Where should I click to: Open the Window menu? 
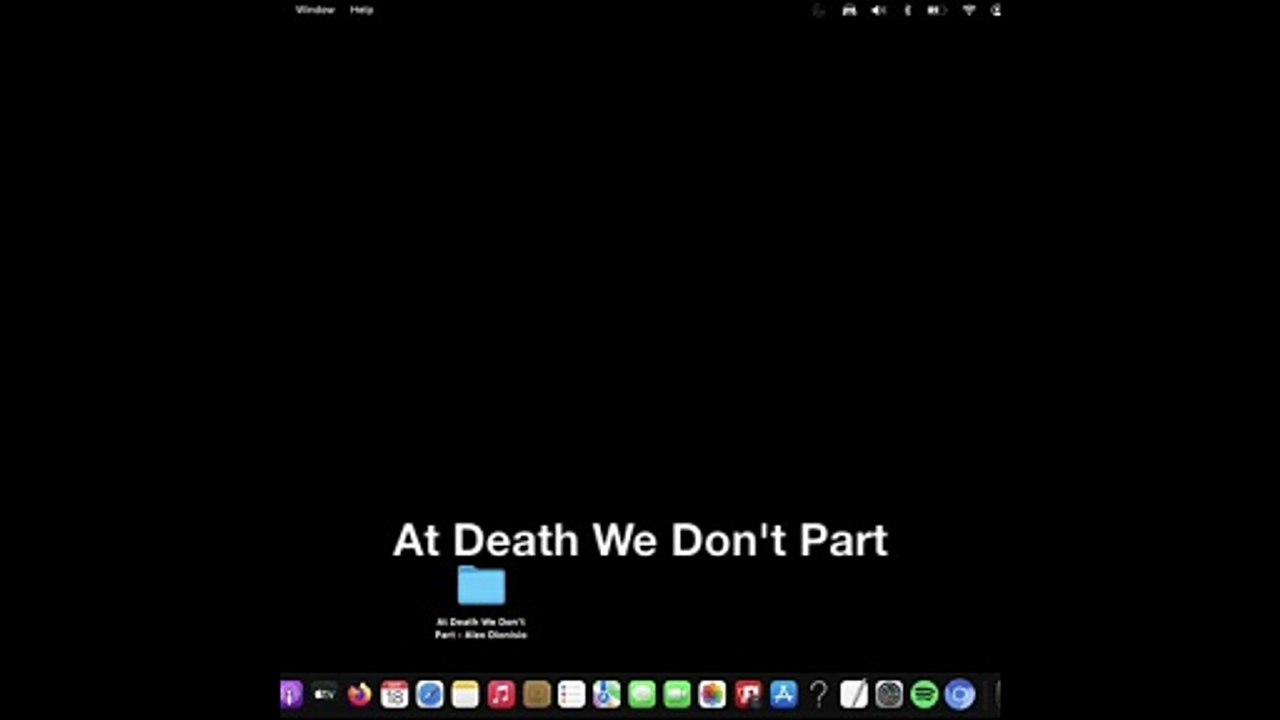pos(315,10)
